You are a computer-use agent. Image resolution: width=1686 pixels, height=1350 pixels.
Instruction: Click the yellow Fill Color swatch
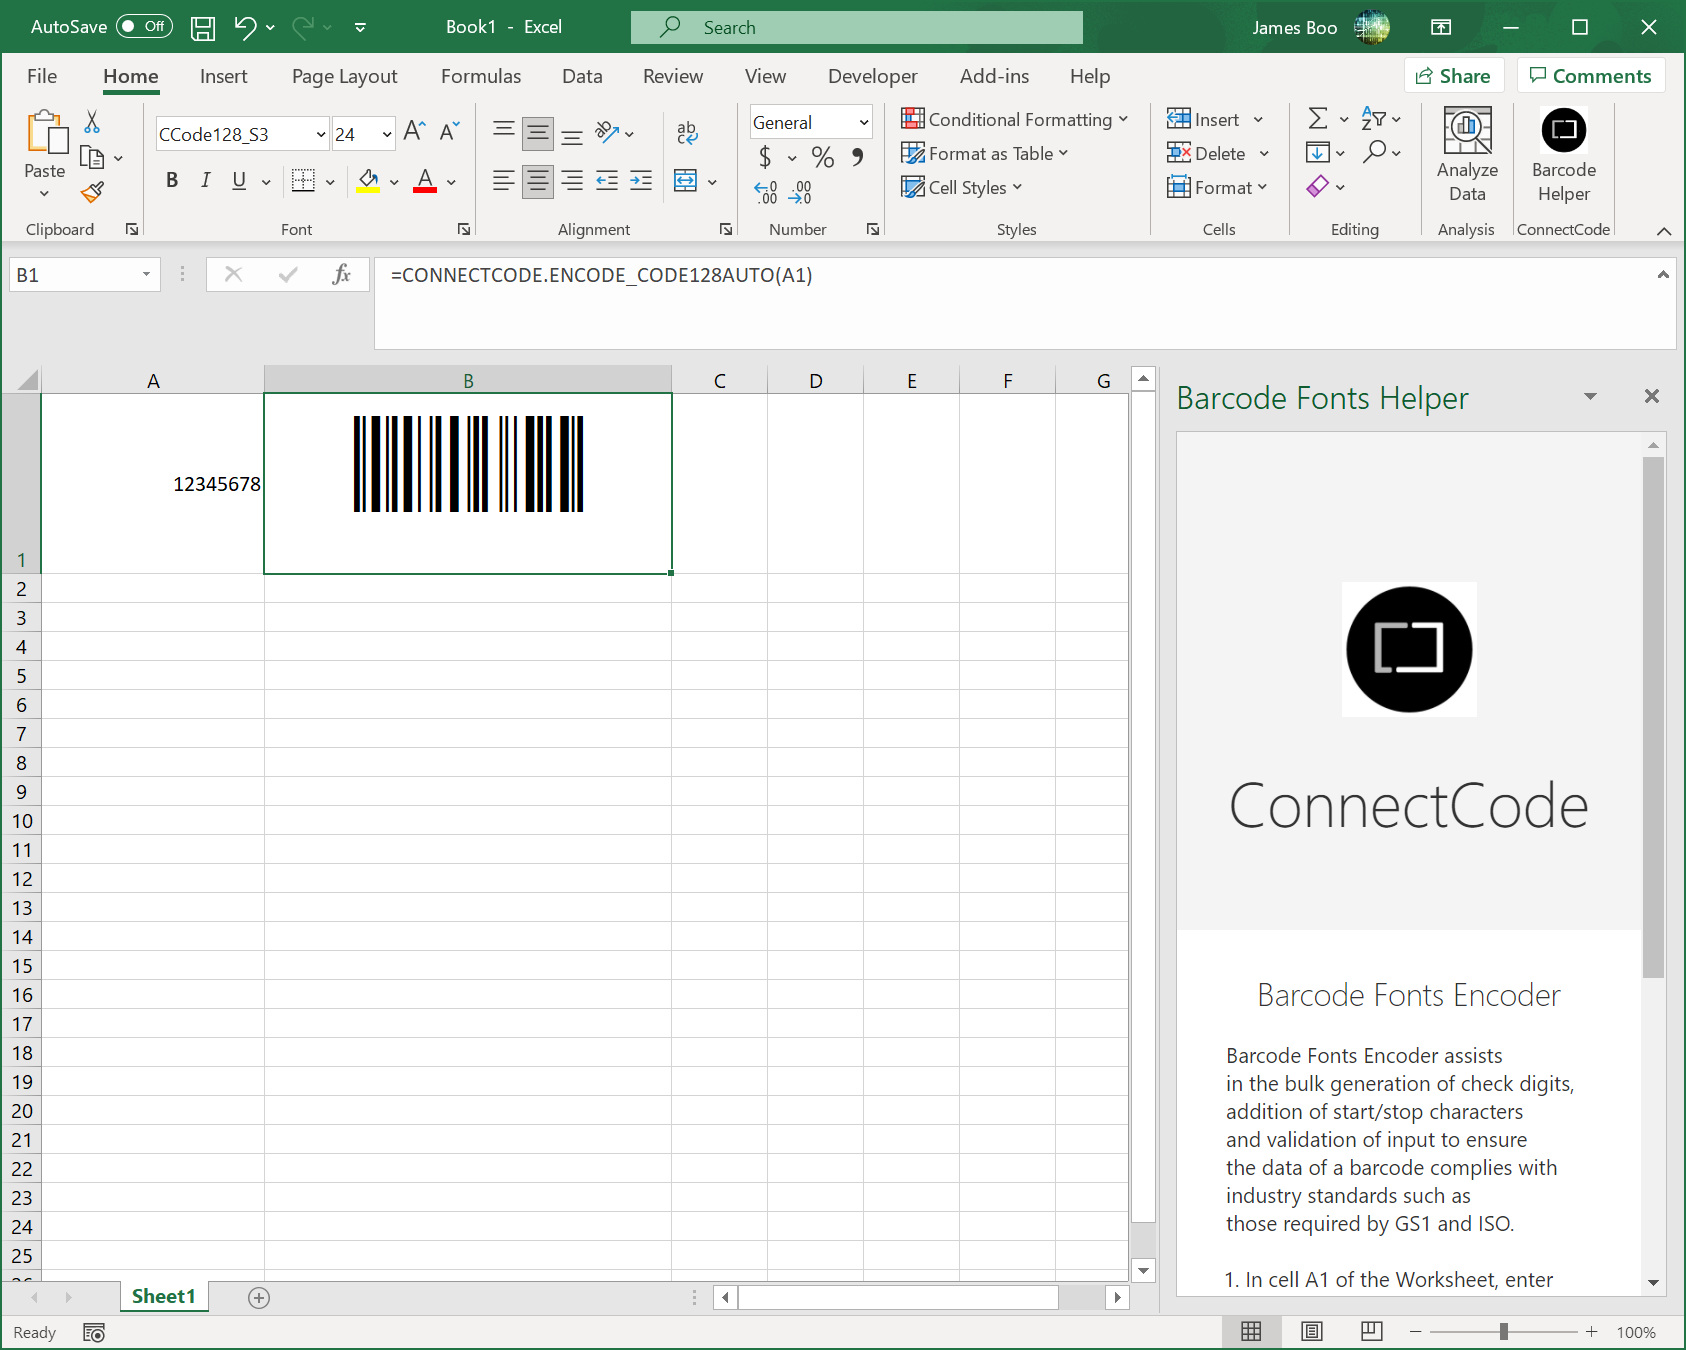coord(368,181)
